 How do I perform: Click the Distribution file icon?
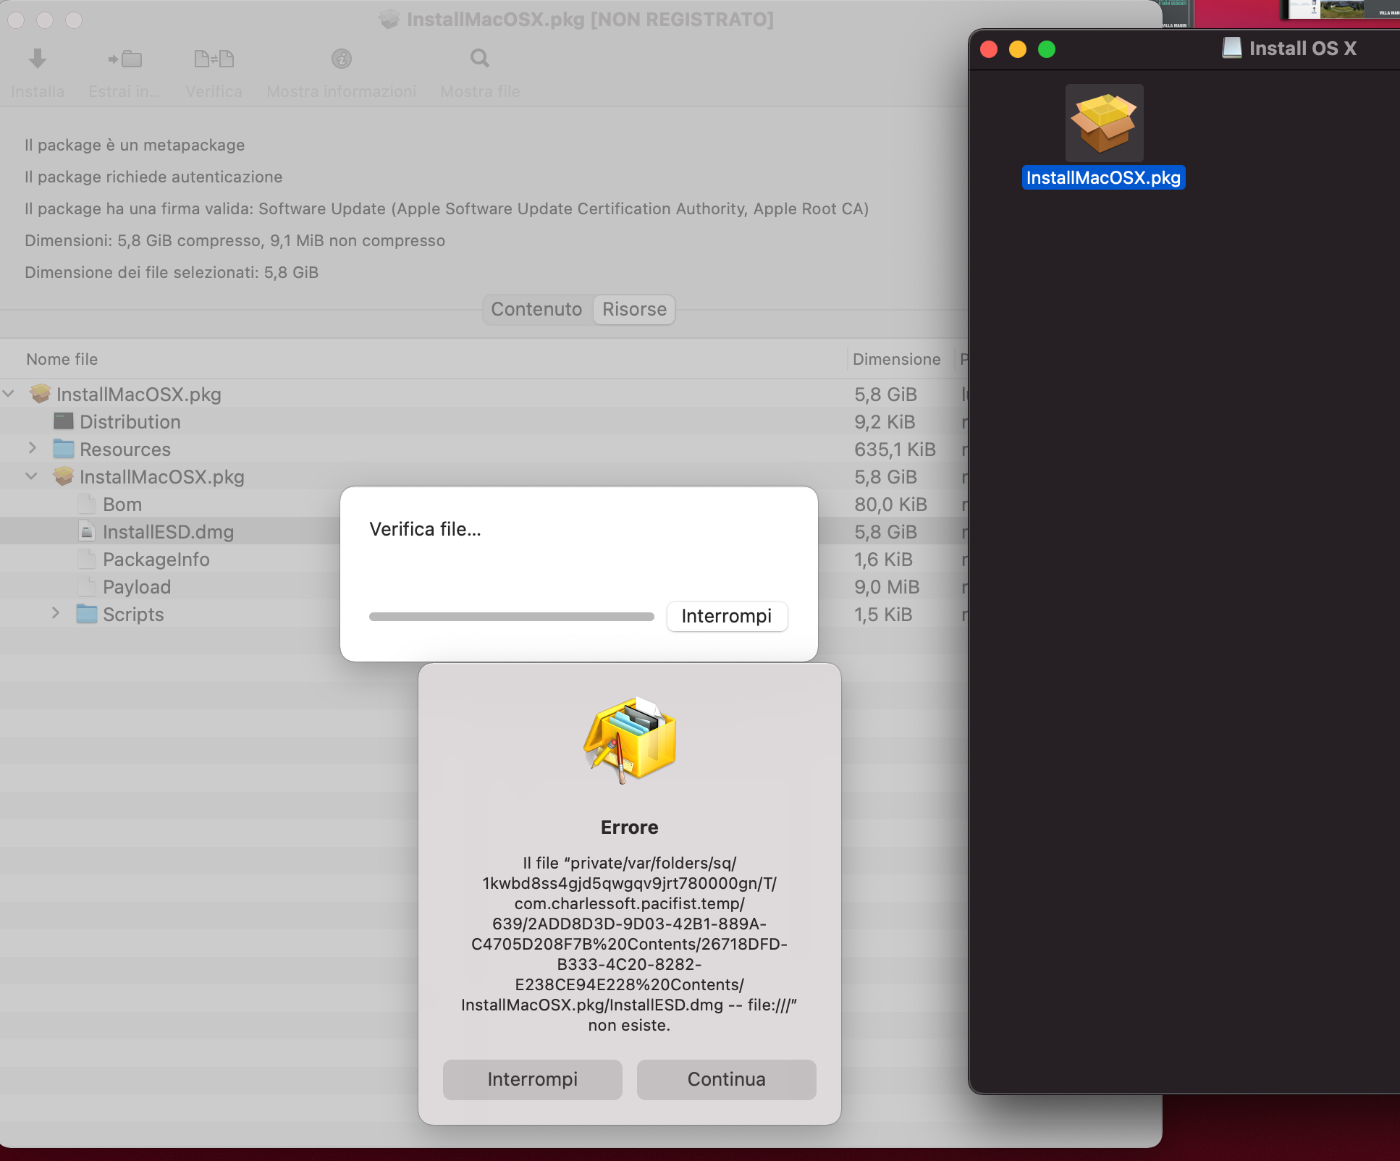click(x=64, y=422)
